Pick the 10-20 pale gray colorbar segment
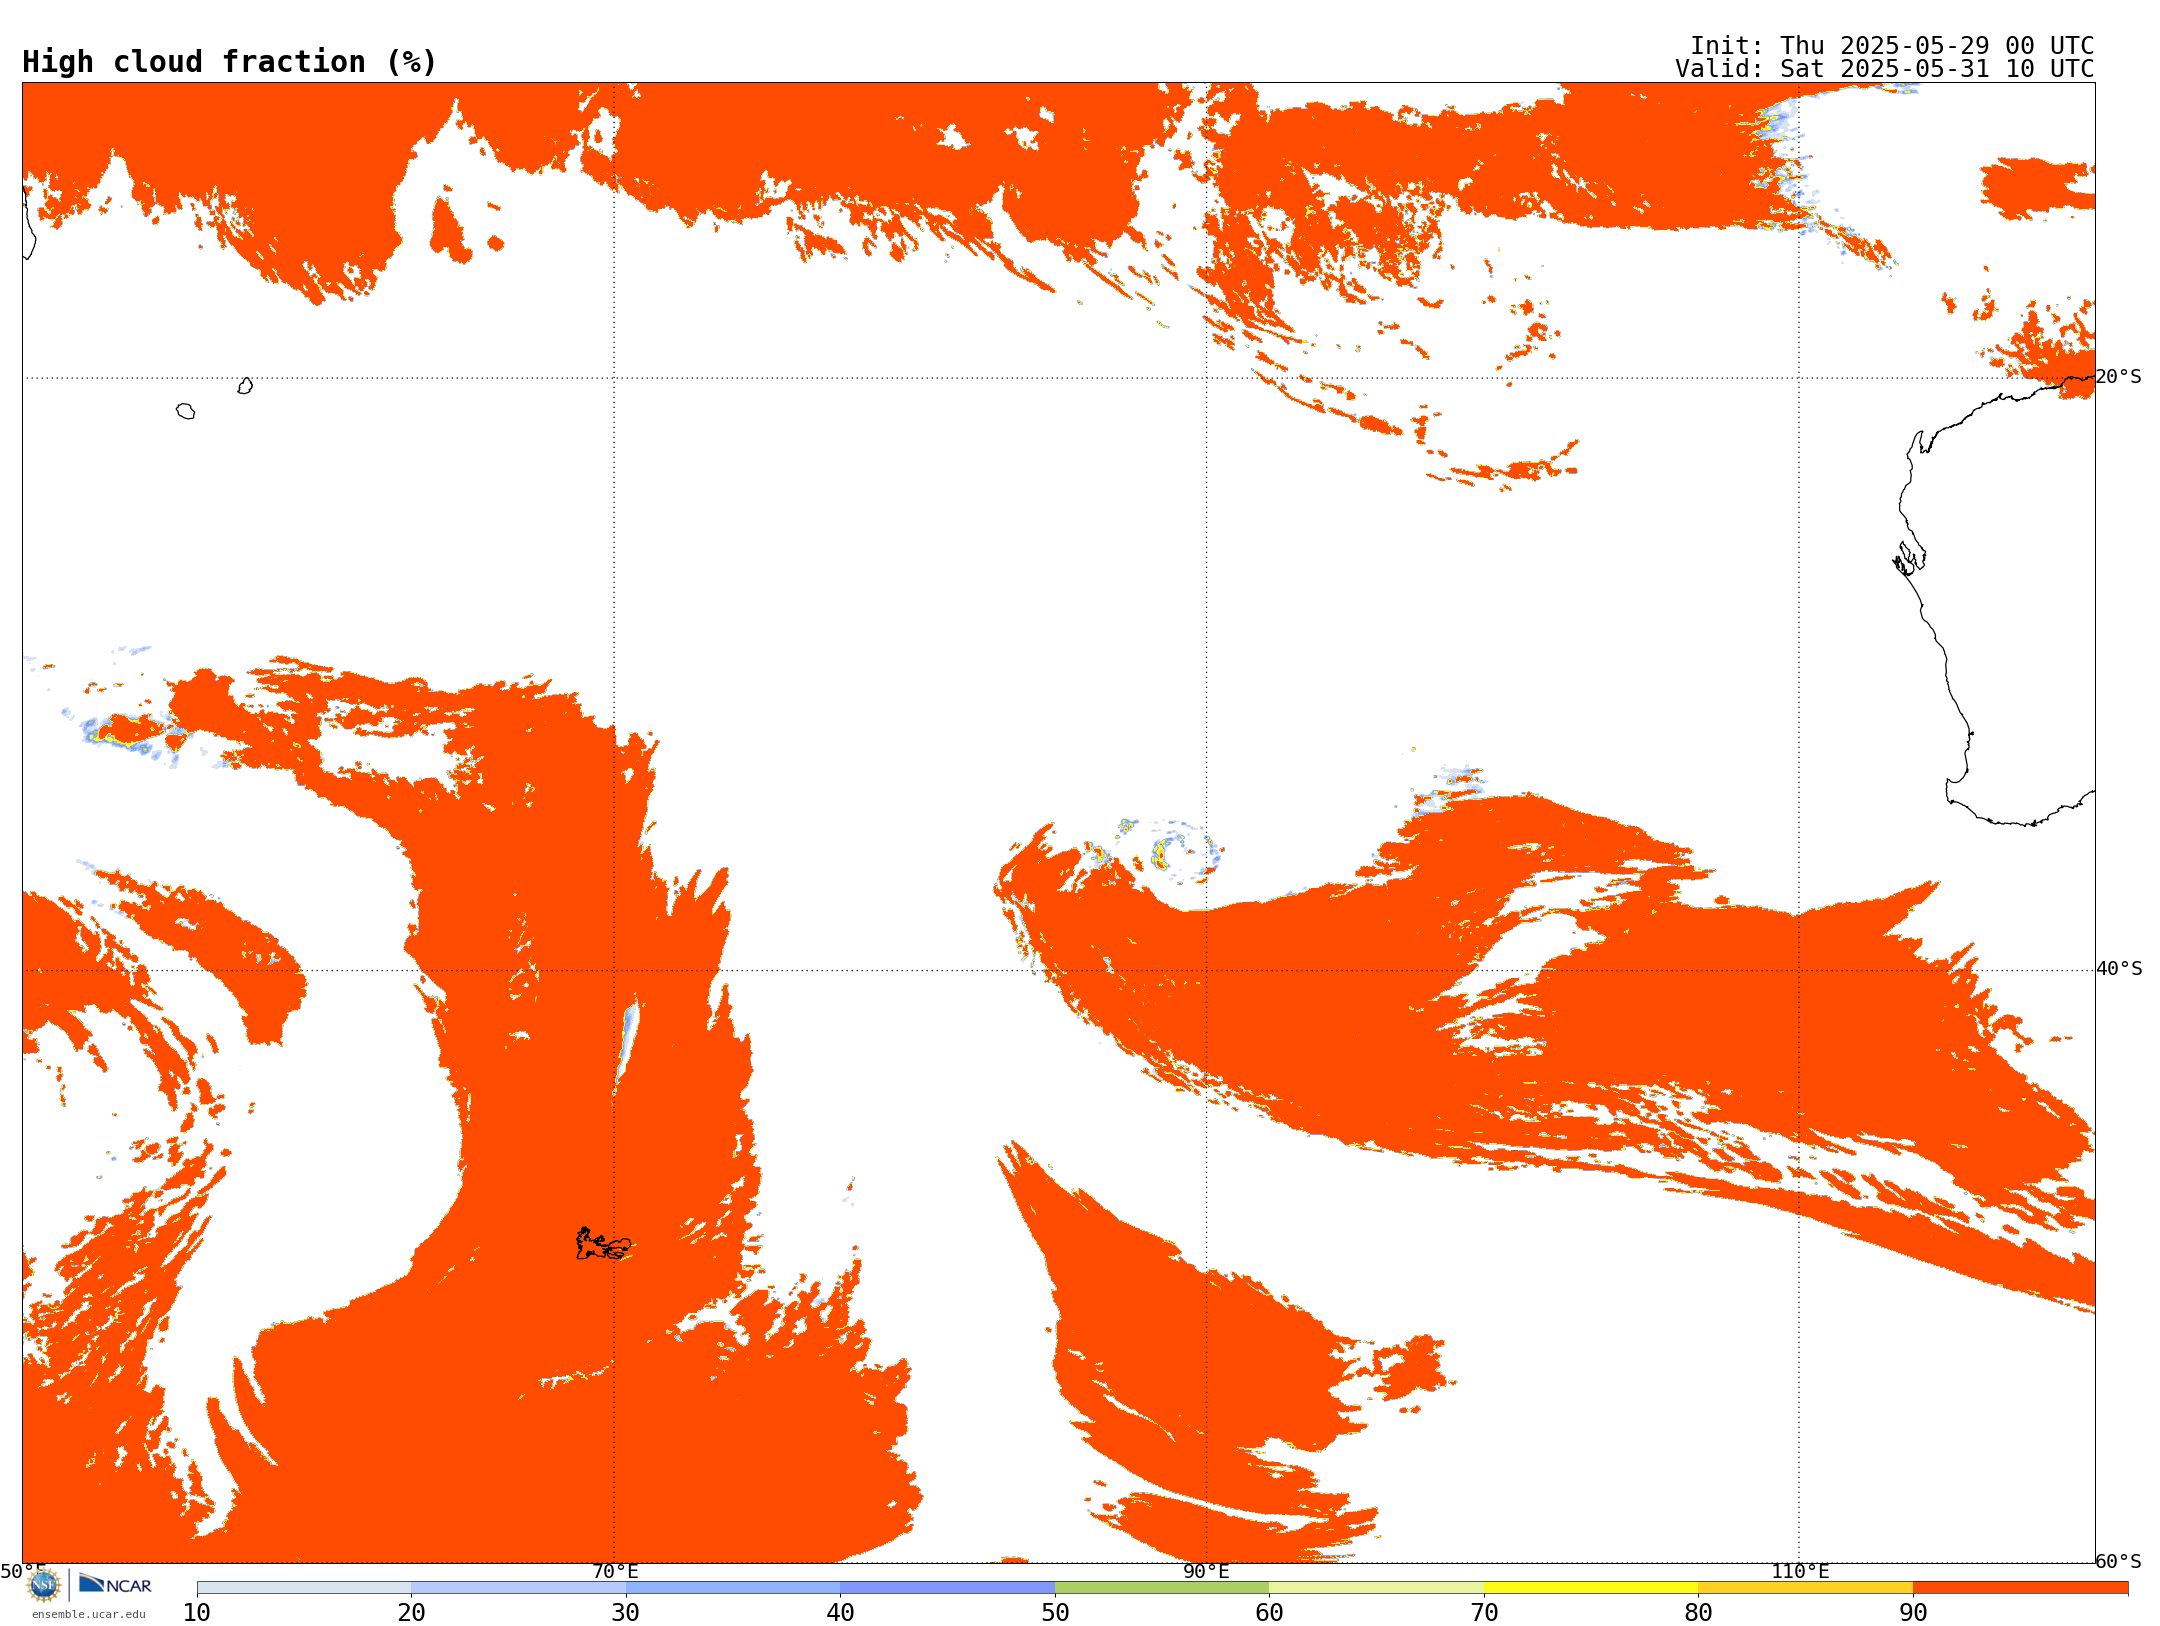 [304, 1588]
